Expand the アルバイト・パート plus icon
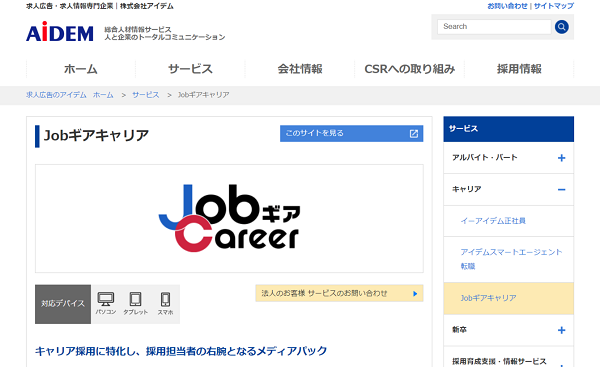Viewport: 600px width, 367px height. tap(561, 158)
